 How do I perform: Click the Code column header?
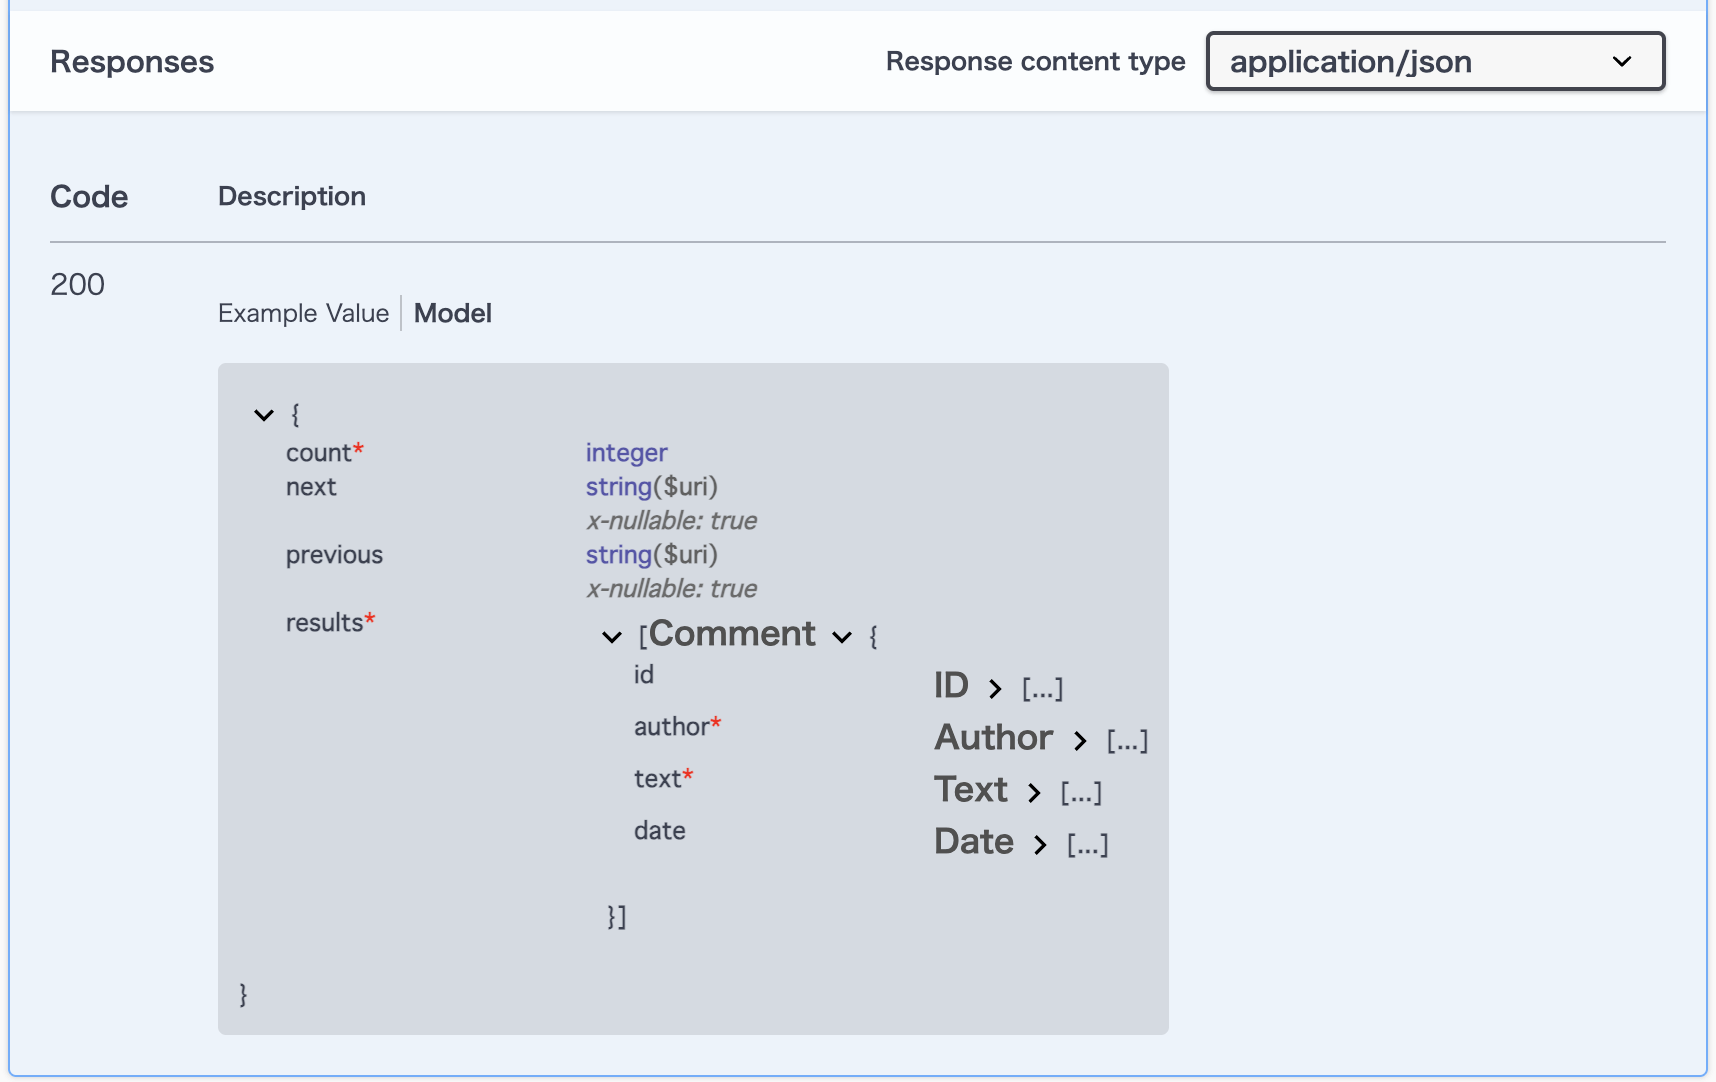[89, 197]
